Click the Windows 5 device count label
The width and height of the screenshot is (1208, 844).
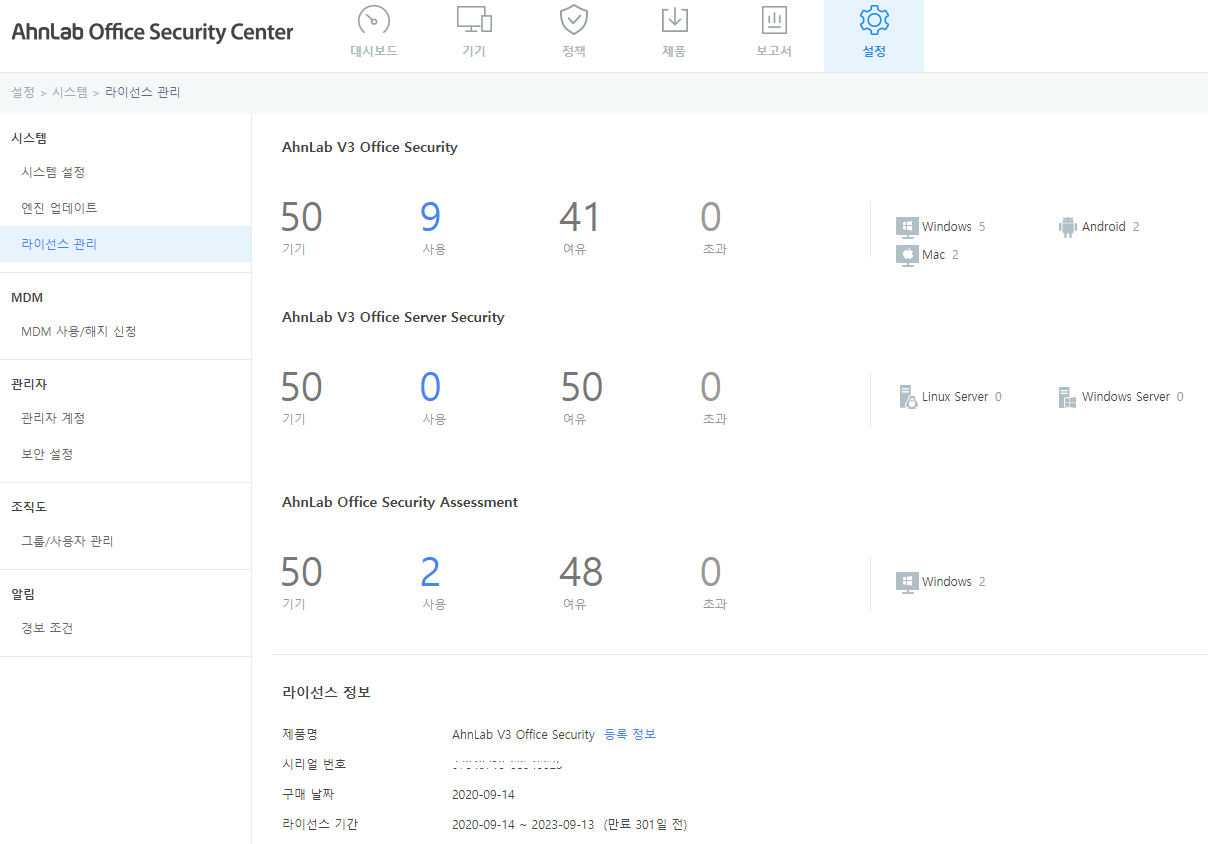pos(953,227)
